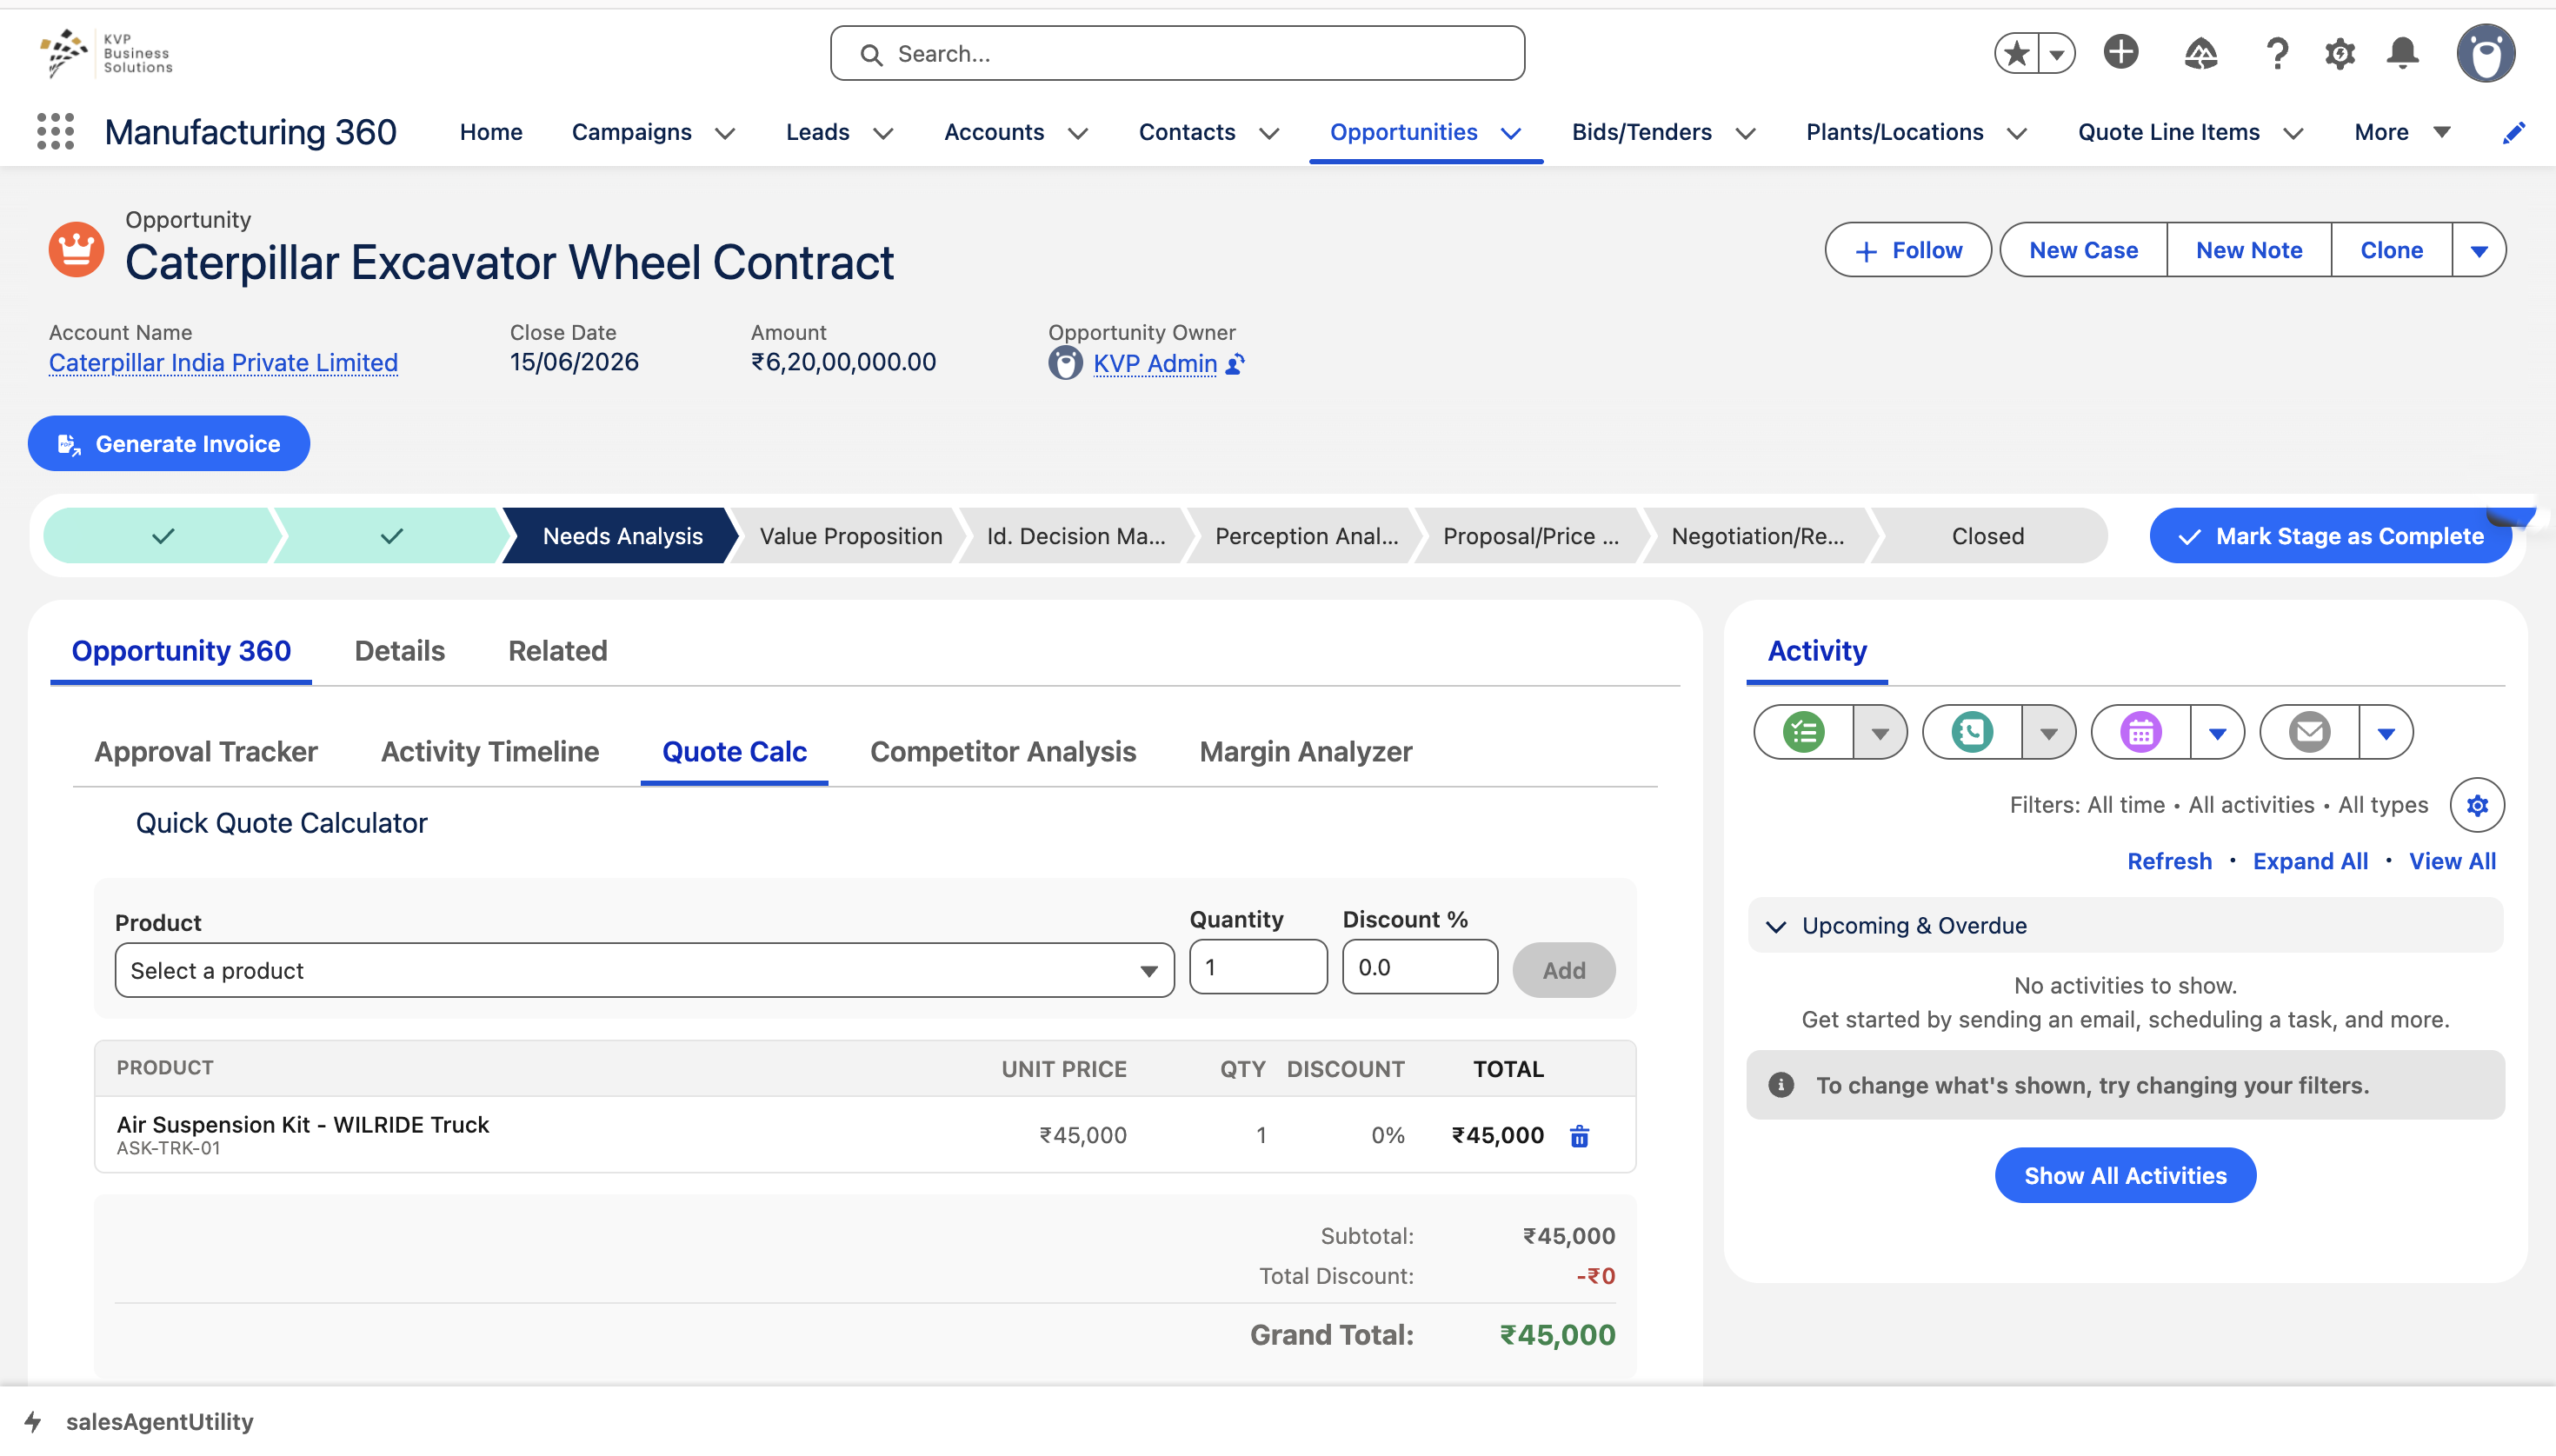Open Caterpillar India Private Limited account link
Viewport: 2556px width, 1456px height.
(223, 363)
